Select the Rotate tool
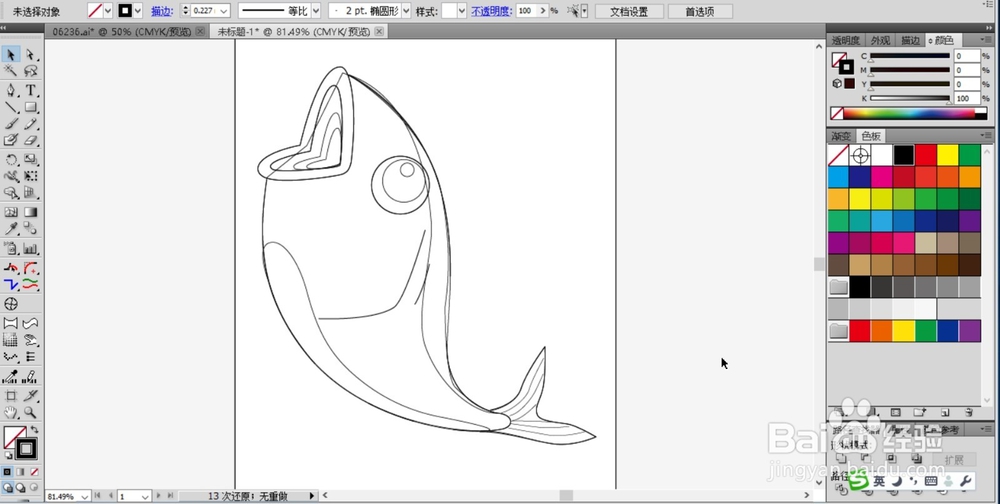Viewport: 1000px width, 504px height. tap(11, 159)
